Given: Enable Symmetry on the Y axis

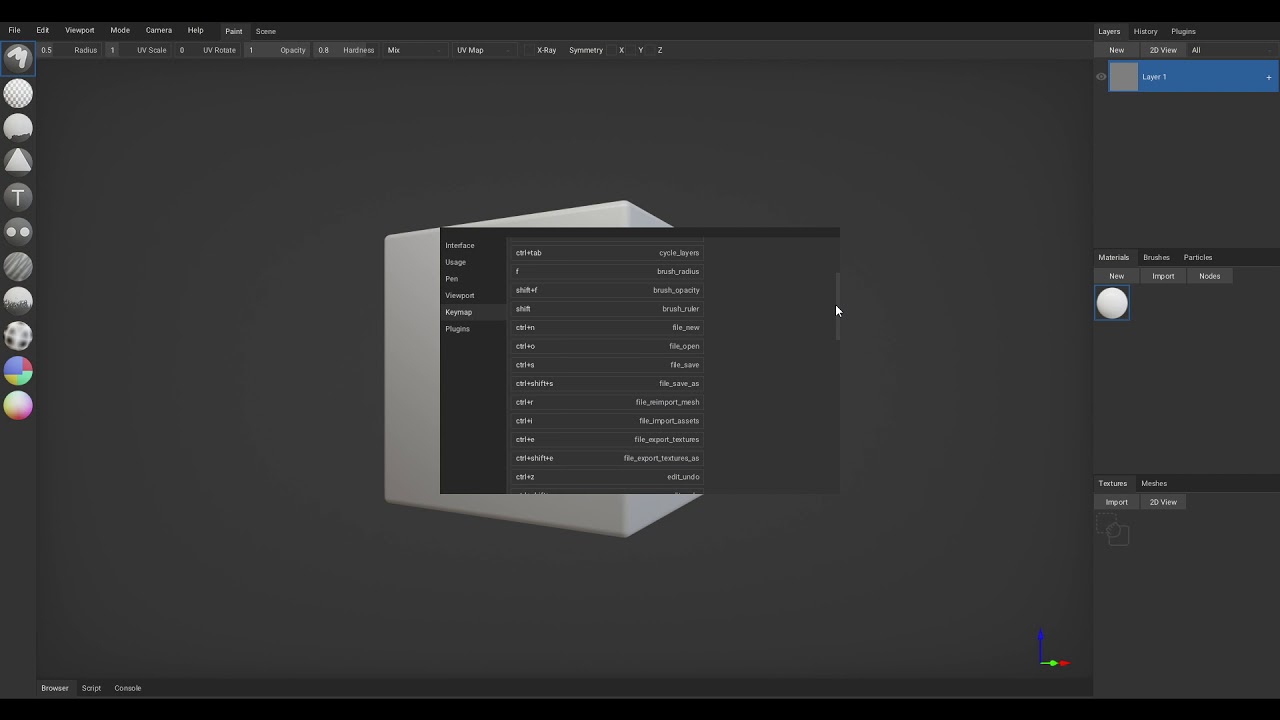Looking at the screenshot, I should tap(640, 50).
